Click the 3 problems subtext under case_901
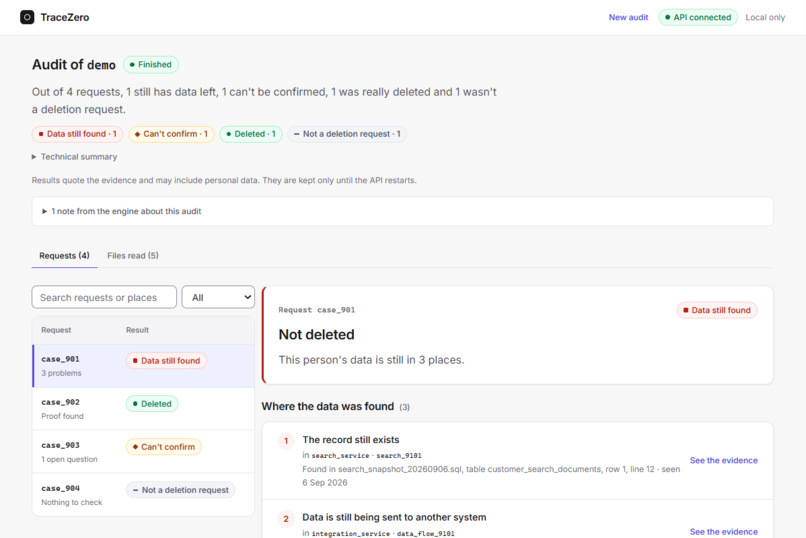Screen dimensions: 806x538 [x=61, y=373]
